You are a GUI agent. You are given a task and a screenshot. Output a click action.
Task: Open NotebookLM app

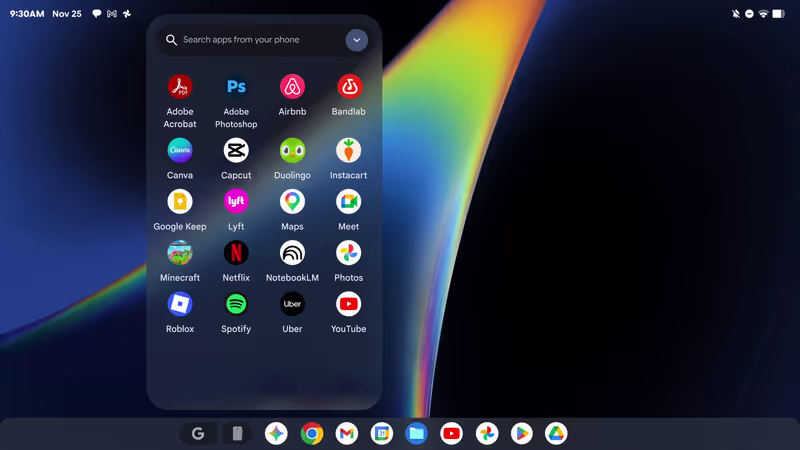click(292, 253)
